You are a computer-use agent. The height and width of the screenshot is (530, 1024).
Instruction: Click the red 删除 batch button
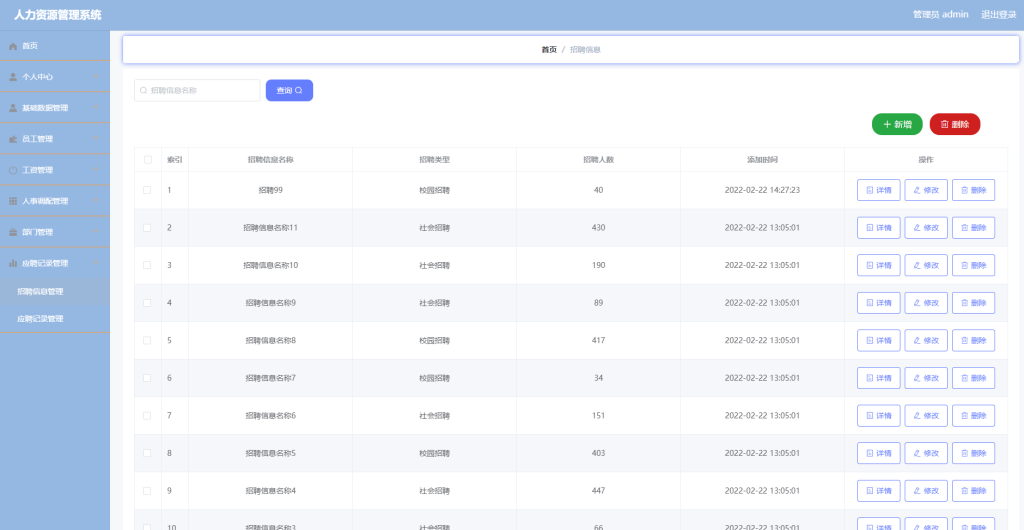(x=955, y=124)
